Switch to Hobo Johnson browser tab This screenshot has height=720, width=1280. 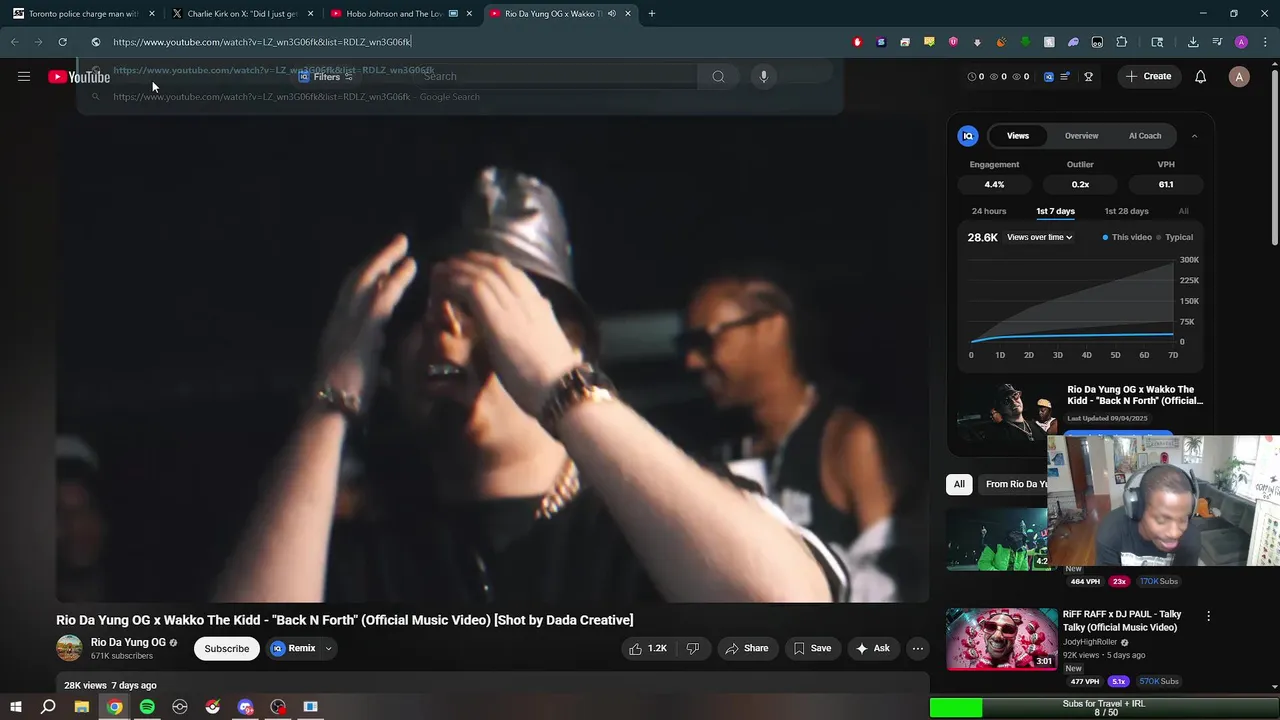[x=401, y=14]
